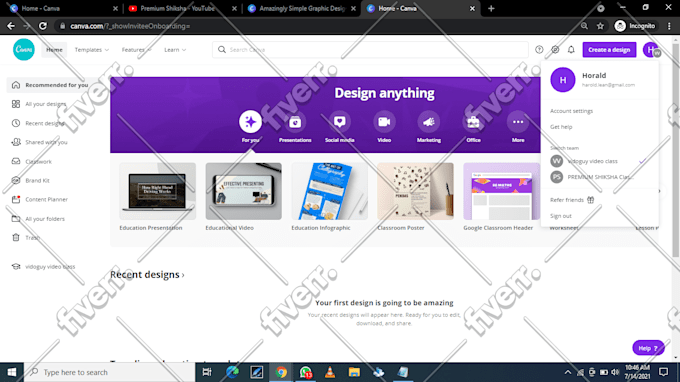Screen dimensions: 680x382
Task: Expand the Recent designs section arrow
Action: click(x=183, y=275)
